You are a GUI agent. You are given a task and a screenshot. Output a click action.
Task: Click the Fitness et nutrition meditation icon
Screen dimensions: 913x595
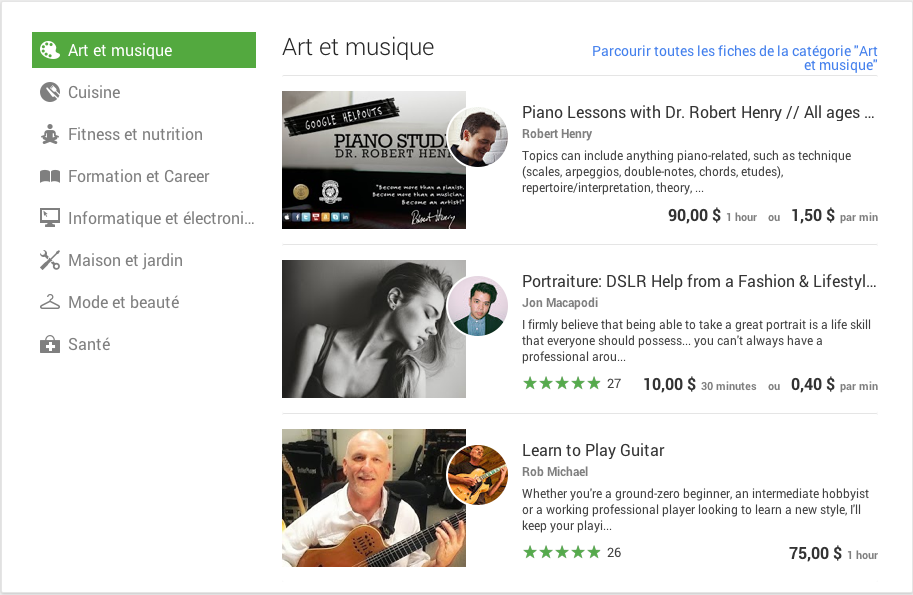click(49, 134)
